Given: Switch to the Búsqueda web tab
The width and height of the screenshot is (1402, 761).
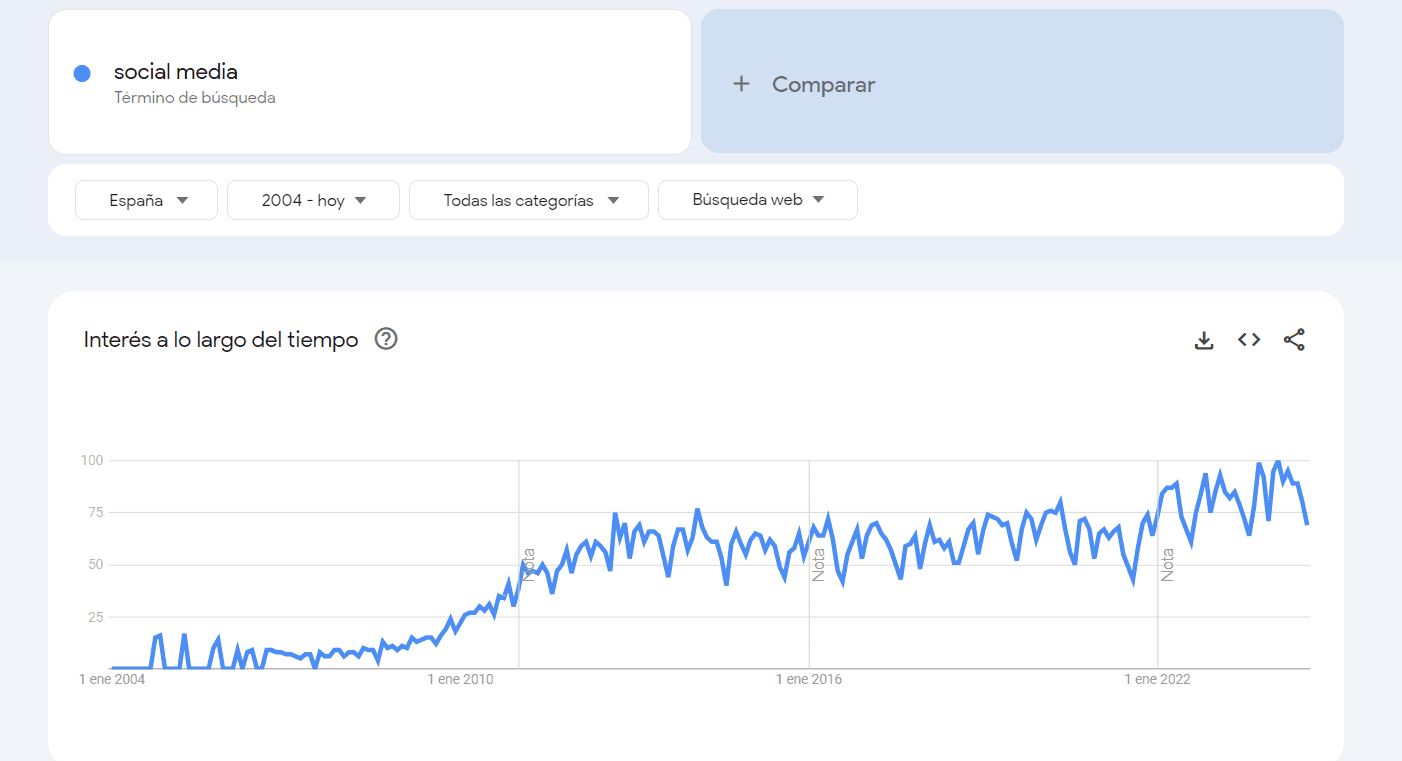Looking at the screenshot, I should tap(757, 199).
